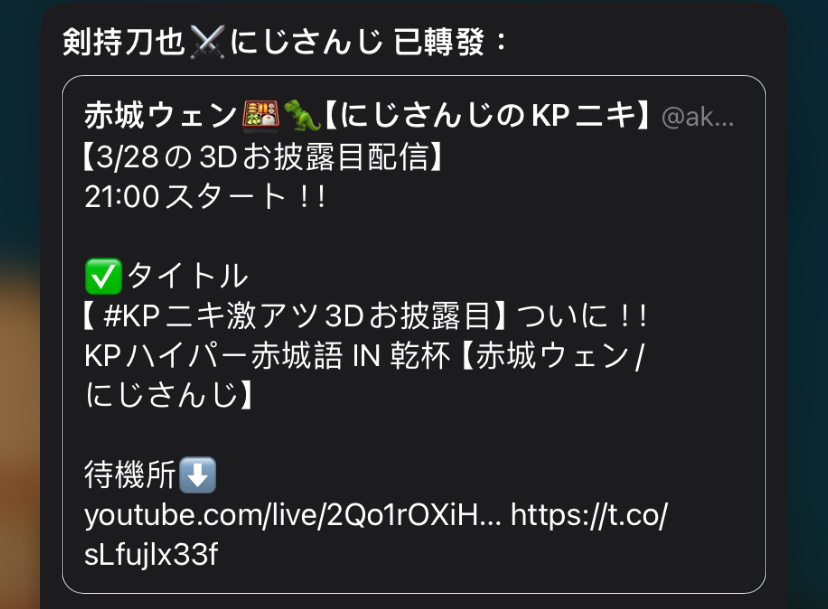Click the blue down-arrow emoji after 待機所
Viewport: 828px width, 609px height.
pyautogui.click(x=197, y=474)
